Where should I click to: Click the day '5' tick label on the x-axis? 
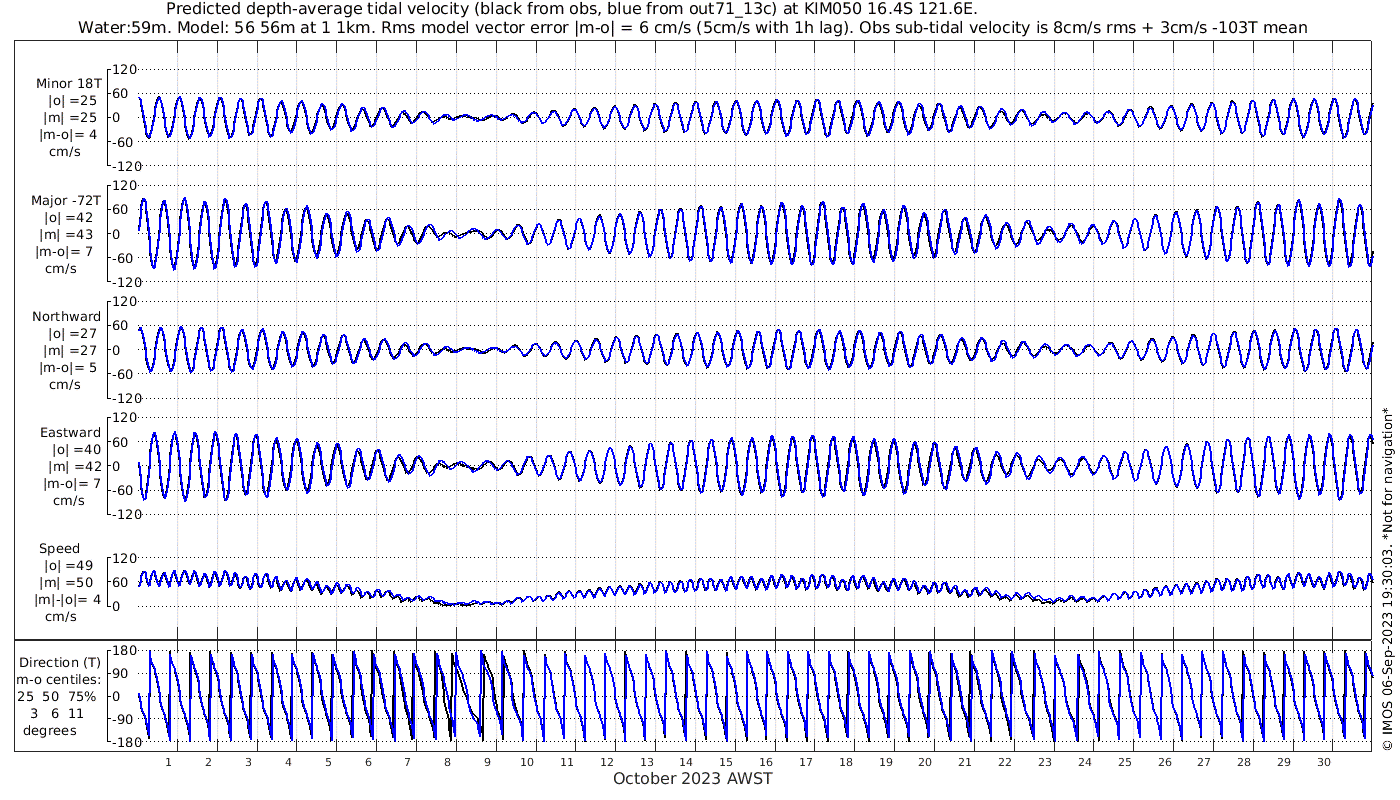pyautogui.click(x=328, y=762)
